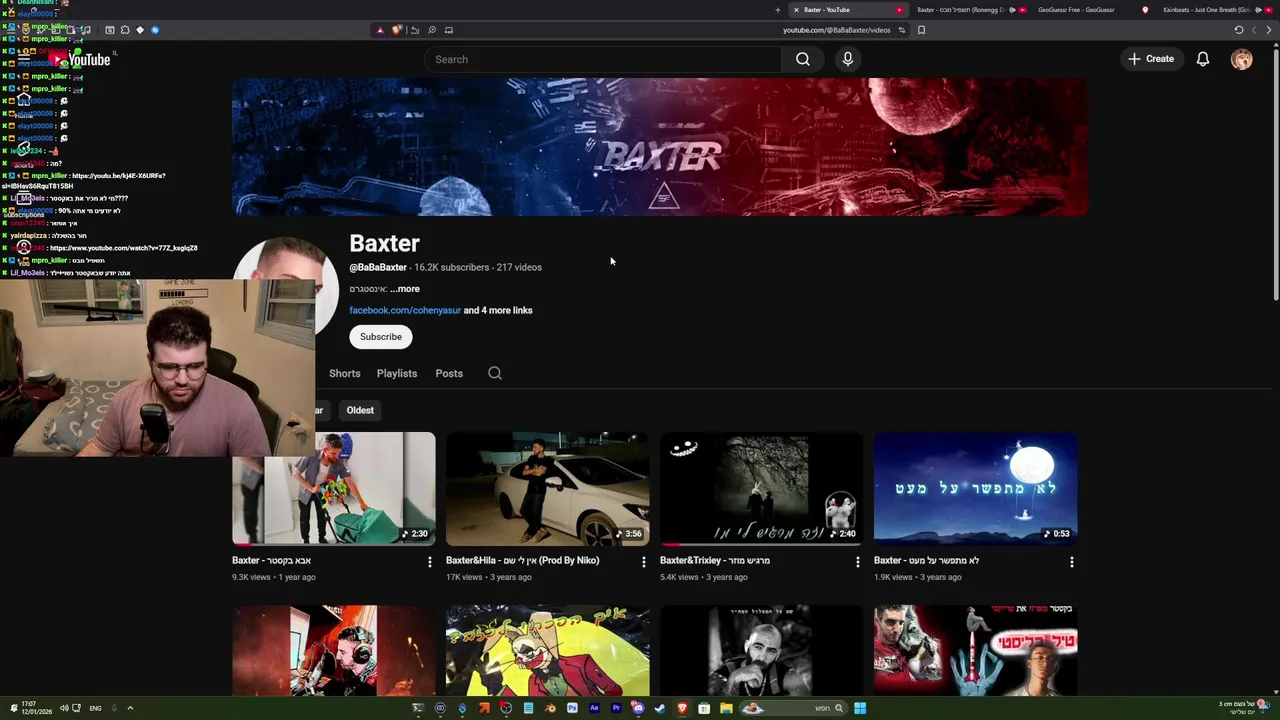Open After Effects from the taskbar

coord(594,708)
